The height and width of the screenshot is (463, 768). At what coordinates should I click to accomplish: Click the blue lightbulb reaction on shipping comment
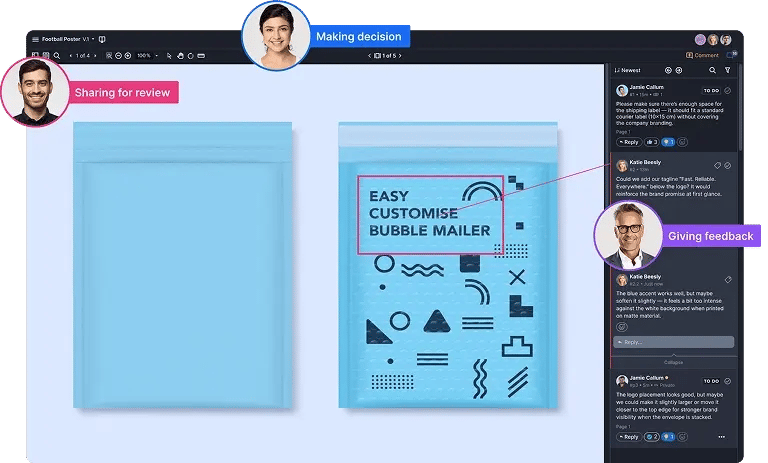click(668, 142)
